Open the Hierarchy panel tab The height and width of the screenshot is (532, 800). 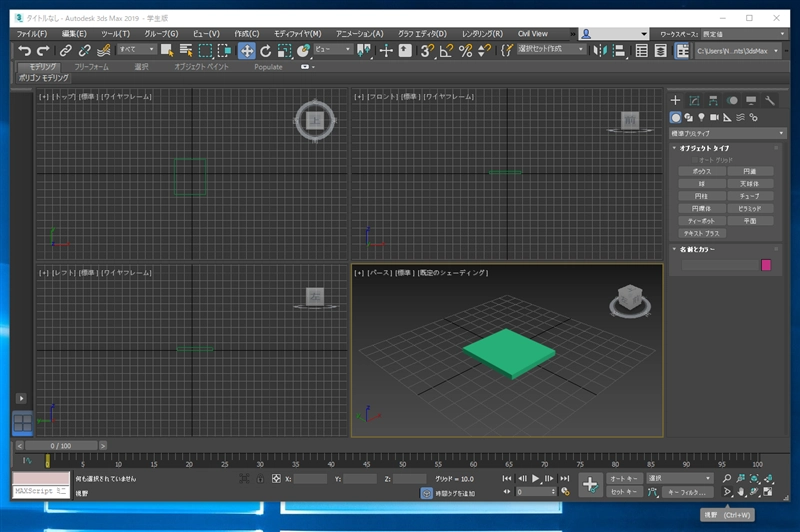(713, 100)
